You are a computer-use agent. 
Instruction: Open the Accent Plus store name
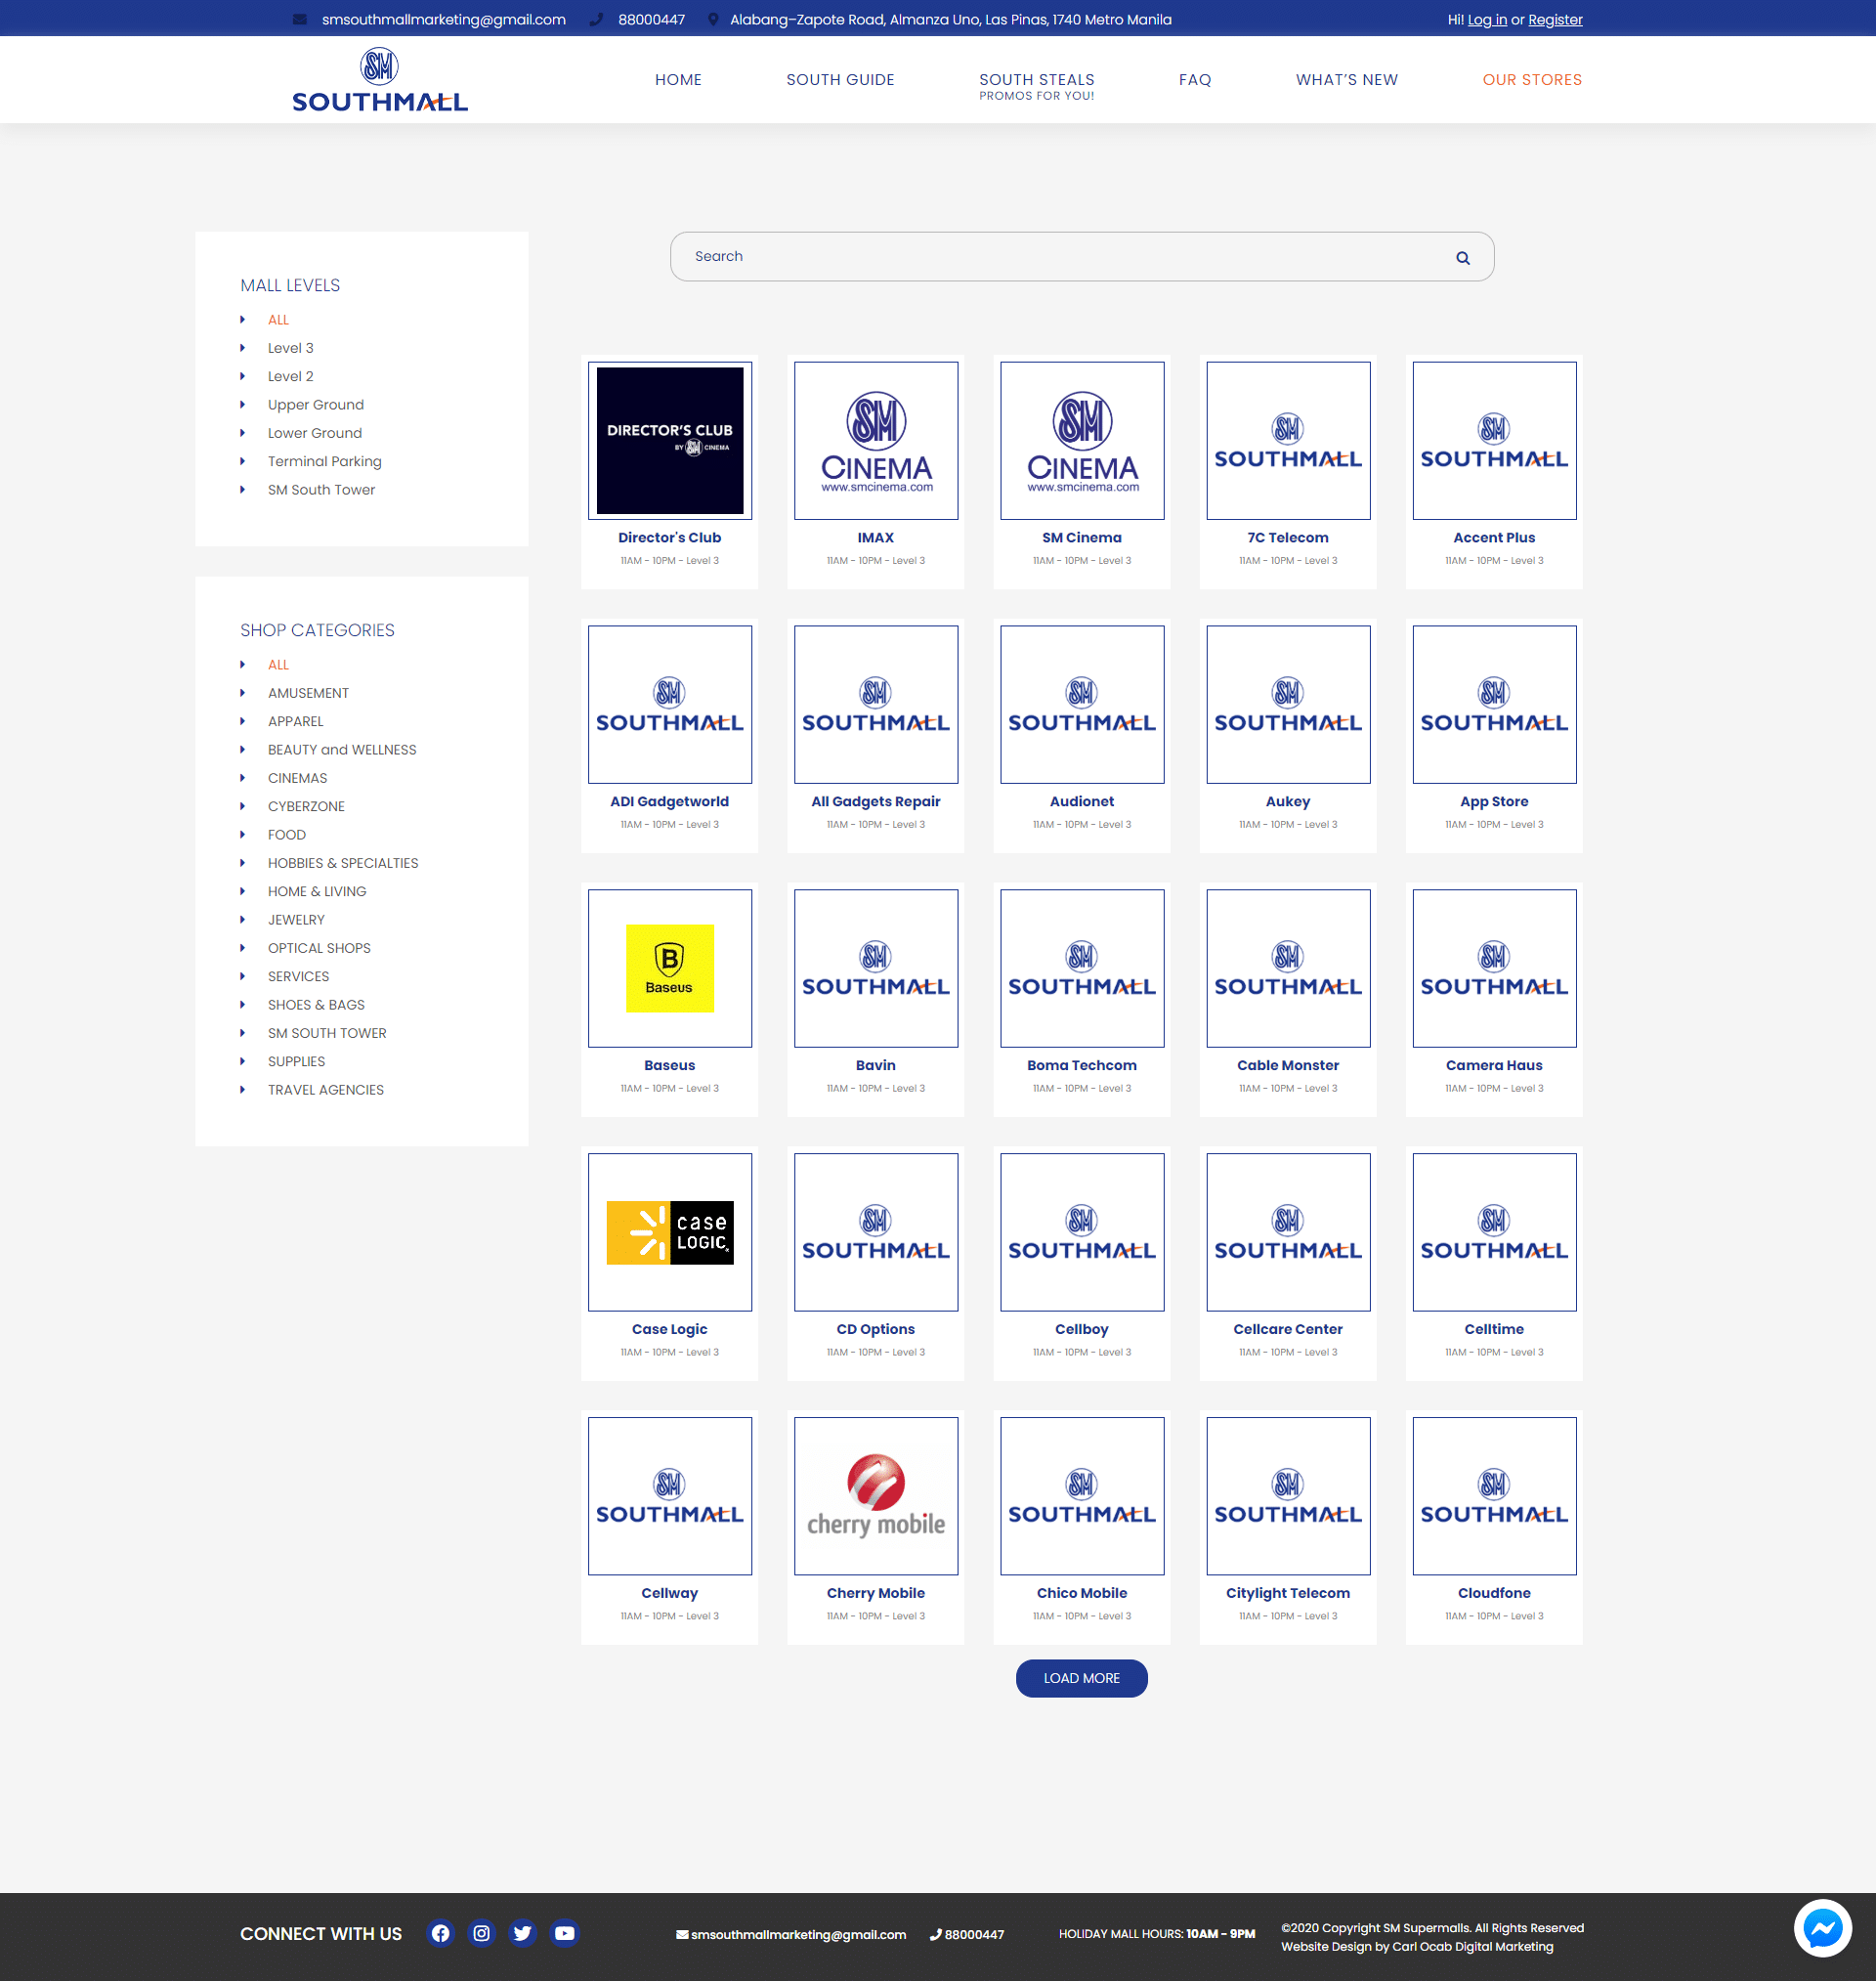click(x=1493, y=538)
